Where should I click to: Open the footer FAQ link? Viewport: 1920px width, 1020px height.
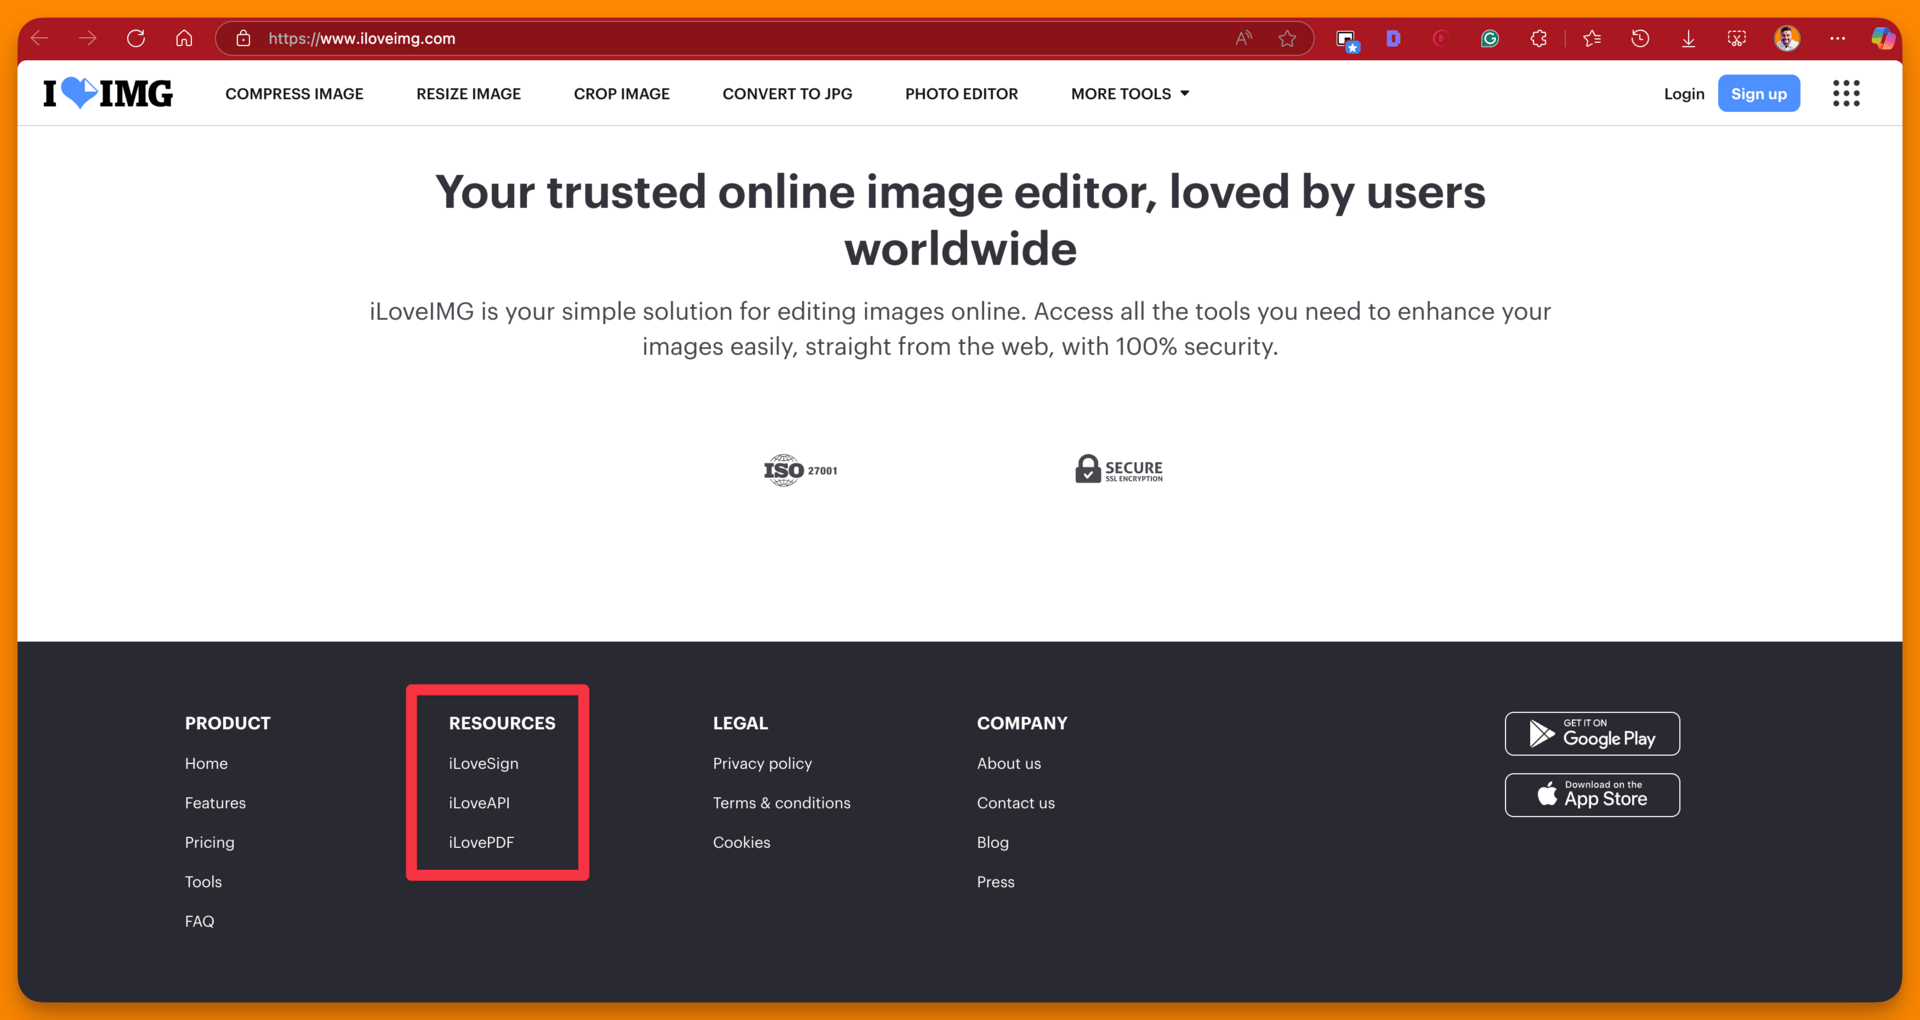(199, 921)
